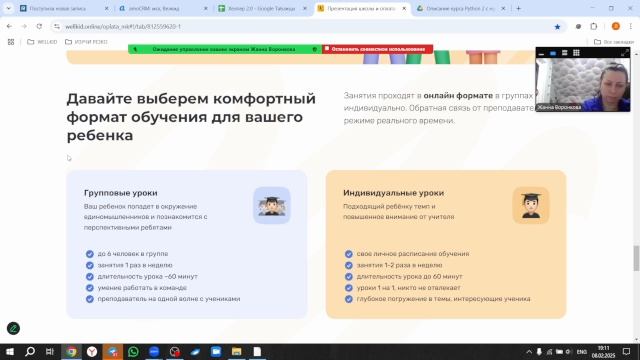Image resolution: width=640 pixels, height=360 pixels.
Task: Click "уроки 1 на 1" row
Action: pyautogui.click(x=402, y=288)
